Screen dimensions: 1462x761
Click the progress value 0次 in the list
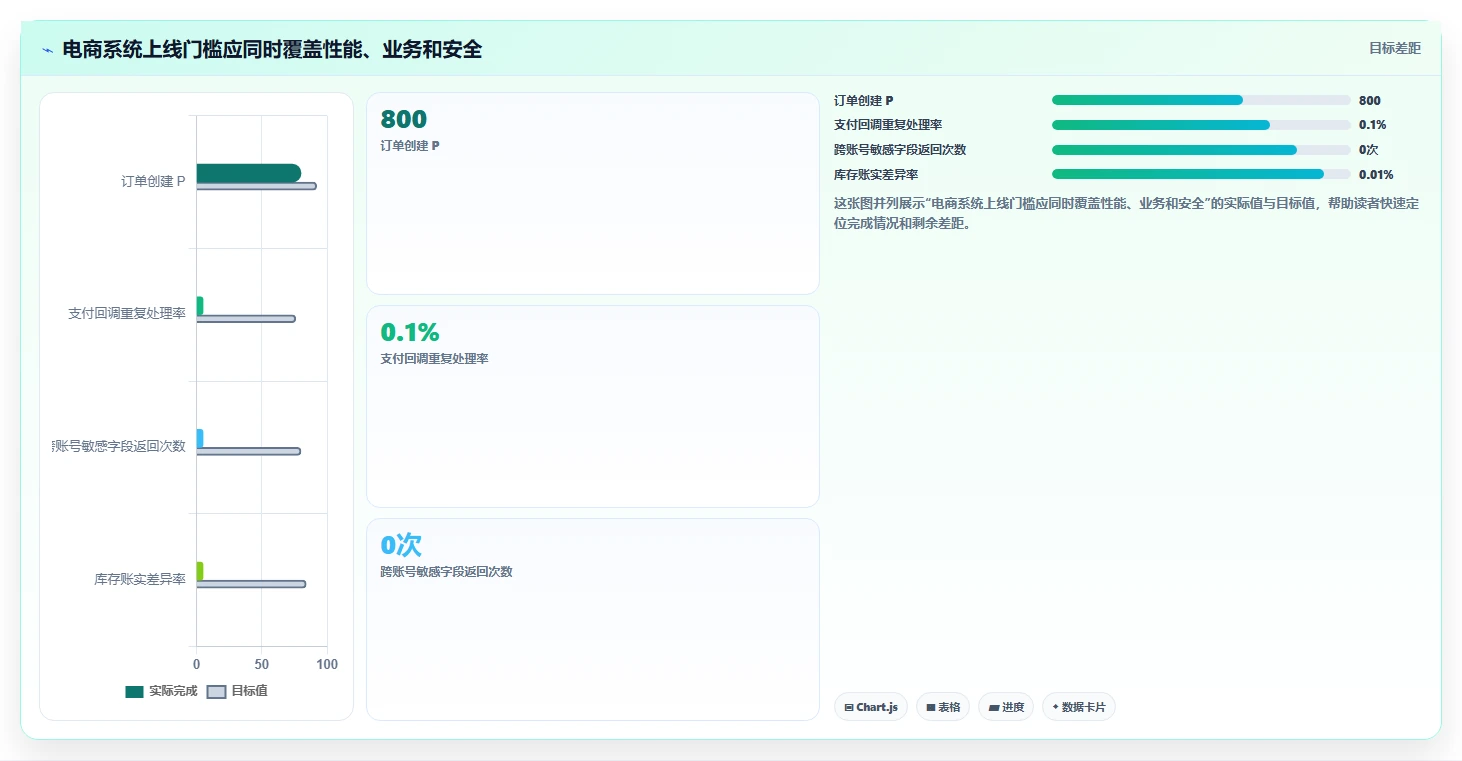pyautogui.click(x=1368, y=150)
